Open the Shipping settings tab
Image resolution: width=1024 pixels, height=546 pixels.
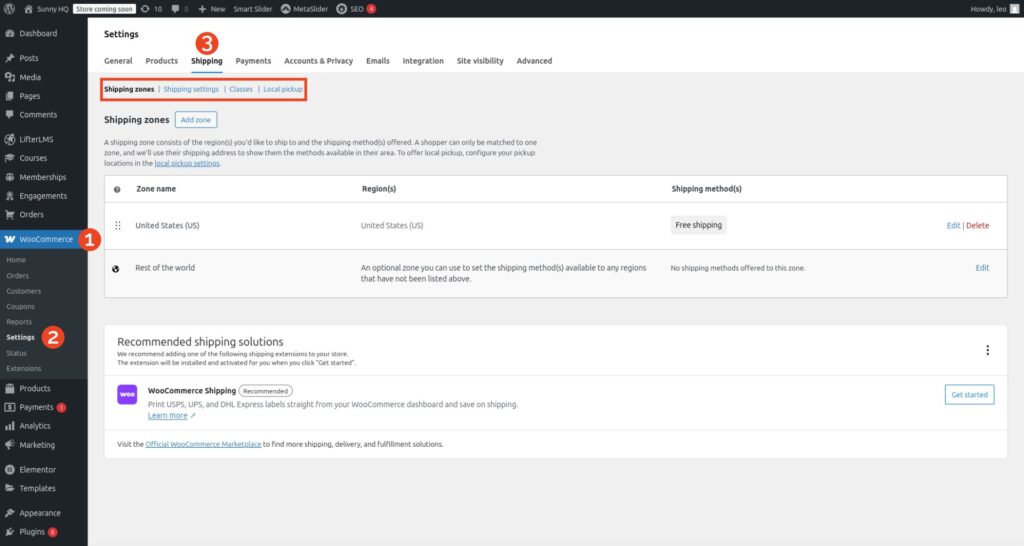tap(206, 61)
